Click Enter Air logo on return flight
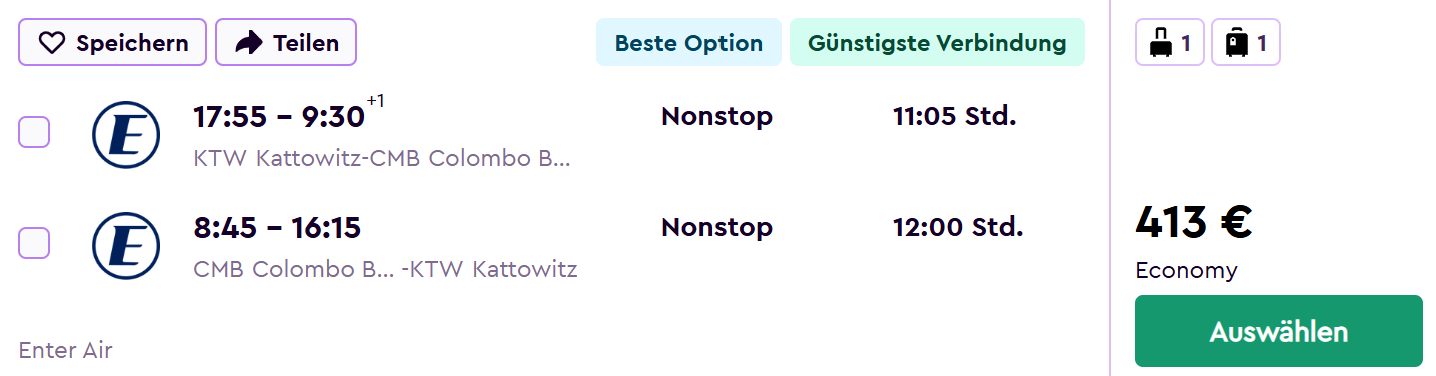 [126, 246]
